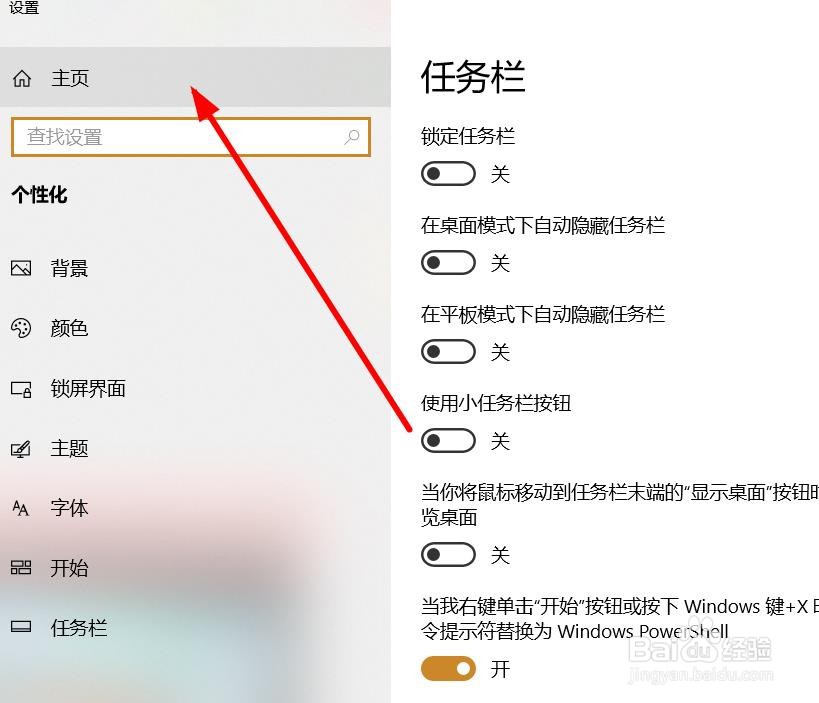Enable auto-hide taskbar in desktop mode
The width and height of the screenshot is (819, 703).
tap(448, 262)
